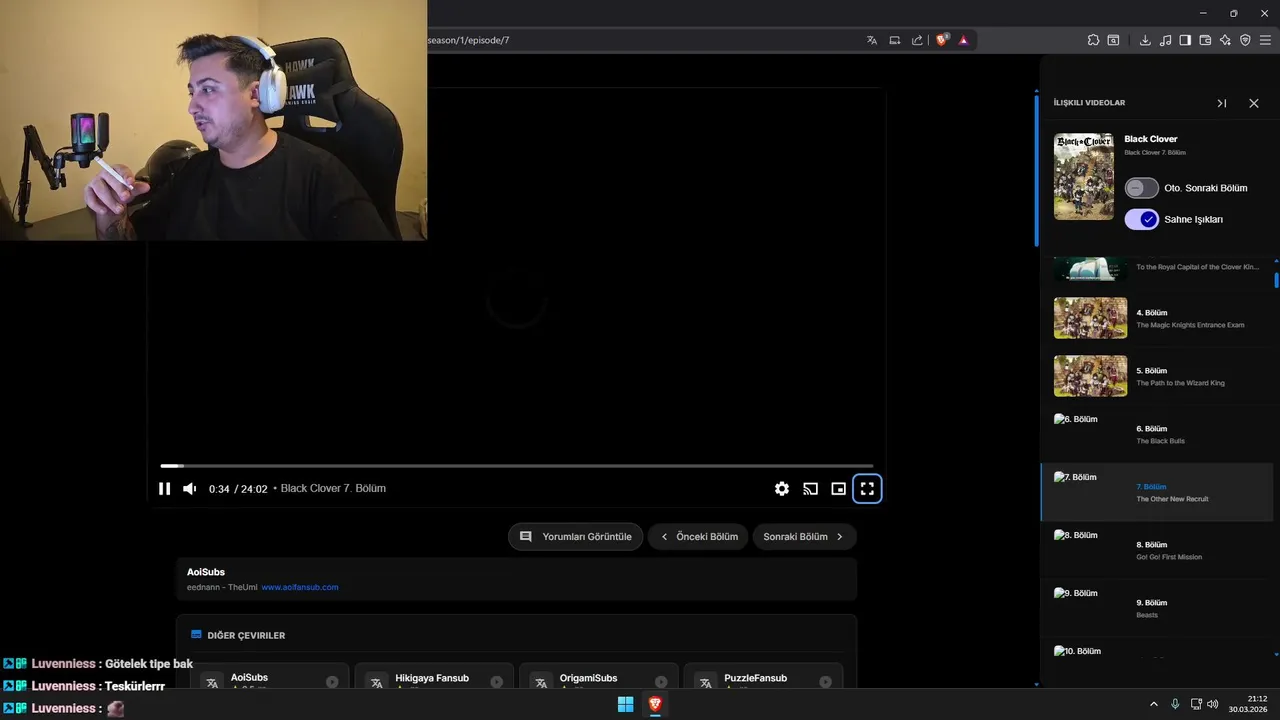
Task: Open Leo AI sparkle icon
Action: pos(1225,40)
